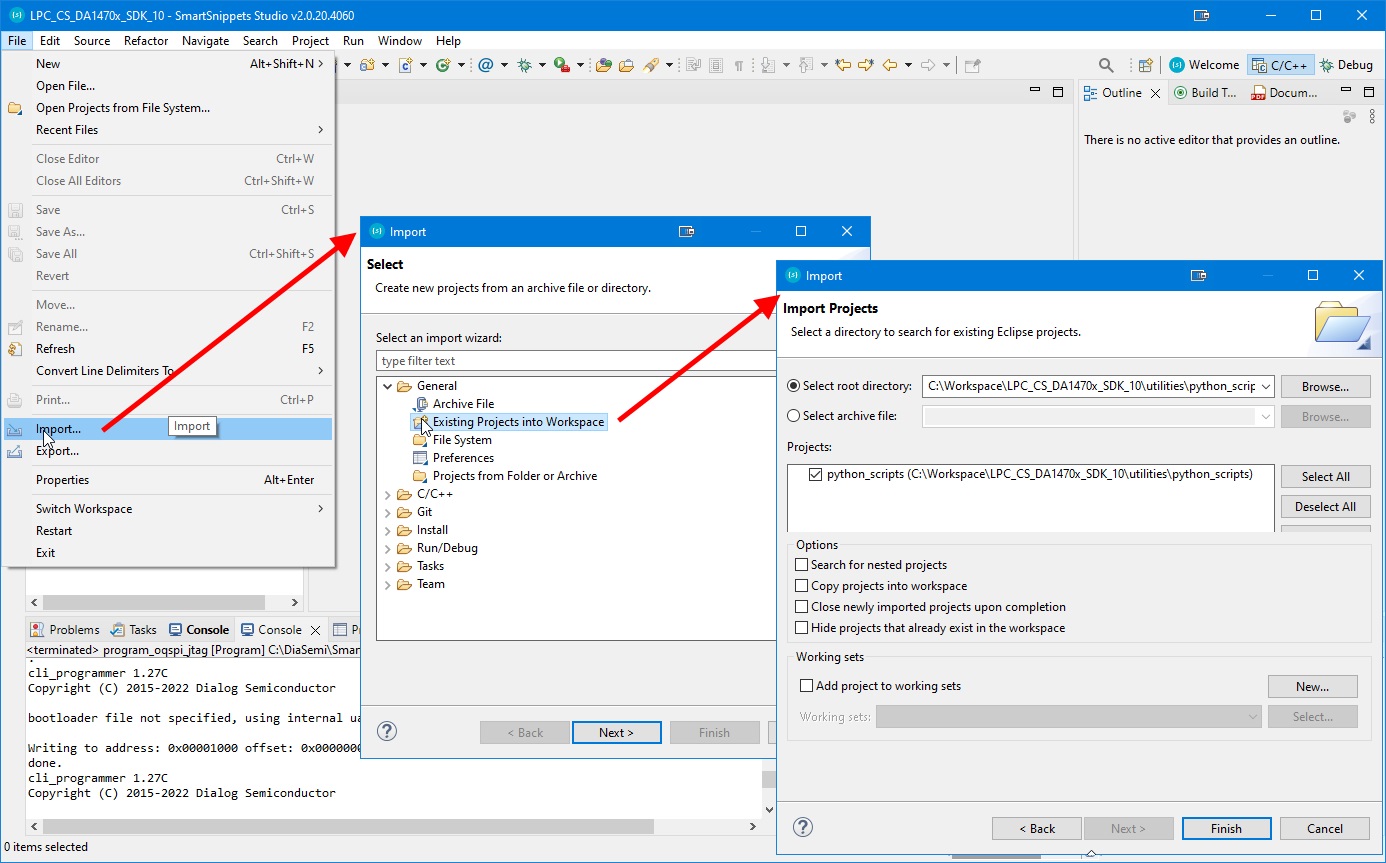1386x863 pixels.
Task: Open the Switch Workspace submenu
Action: coord(167,509)
